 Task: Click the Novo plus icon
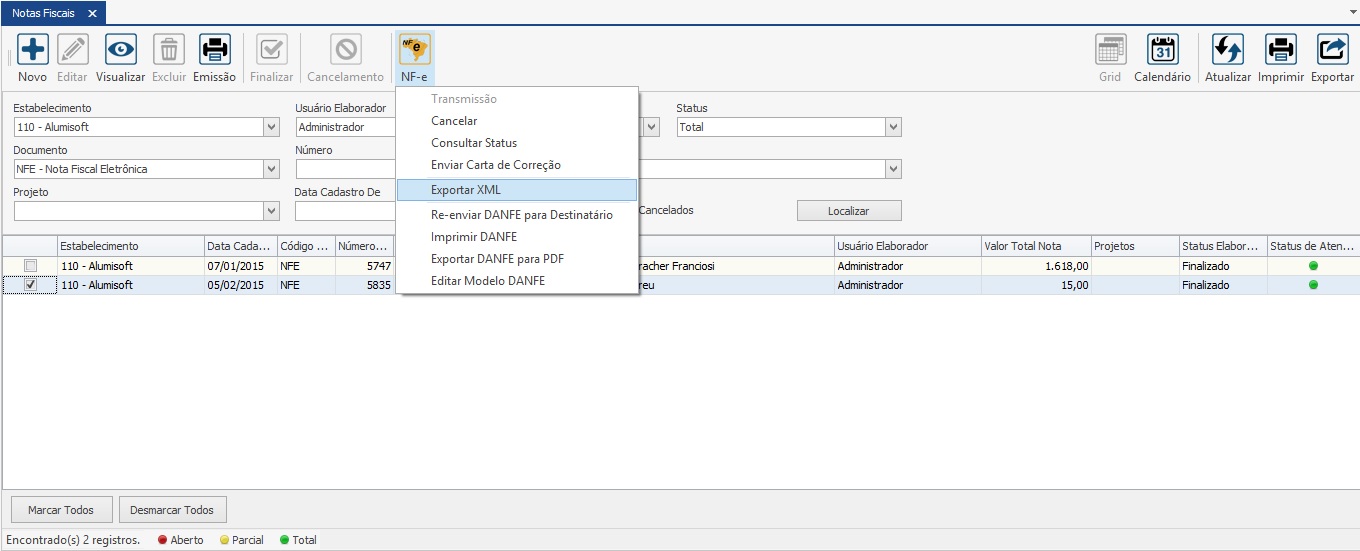[x=32, y=49]
